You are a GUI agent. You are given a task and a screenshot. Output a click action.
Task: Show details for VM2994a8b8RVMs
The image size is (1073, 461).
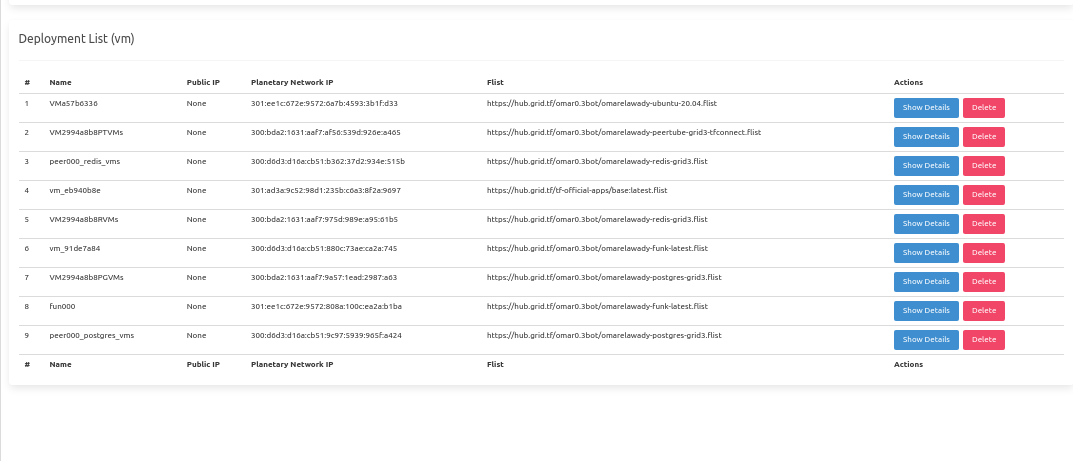[926, 224]
